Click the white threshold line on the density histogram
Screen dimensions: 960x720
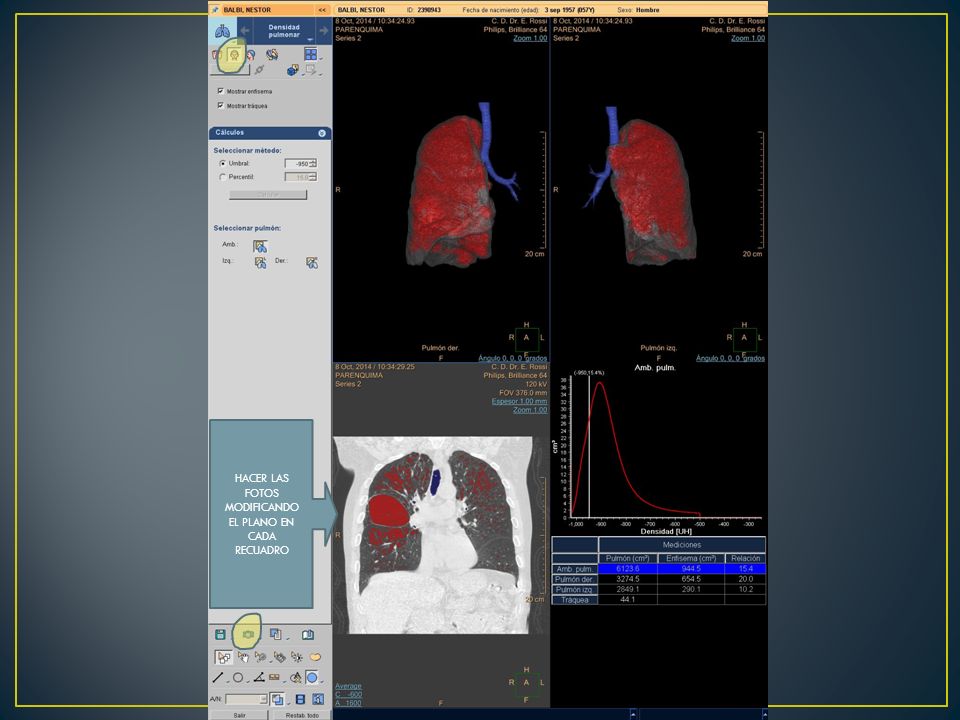pos(589,447)
